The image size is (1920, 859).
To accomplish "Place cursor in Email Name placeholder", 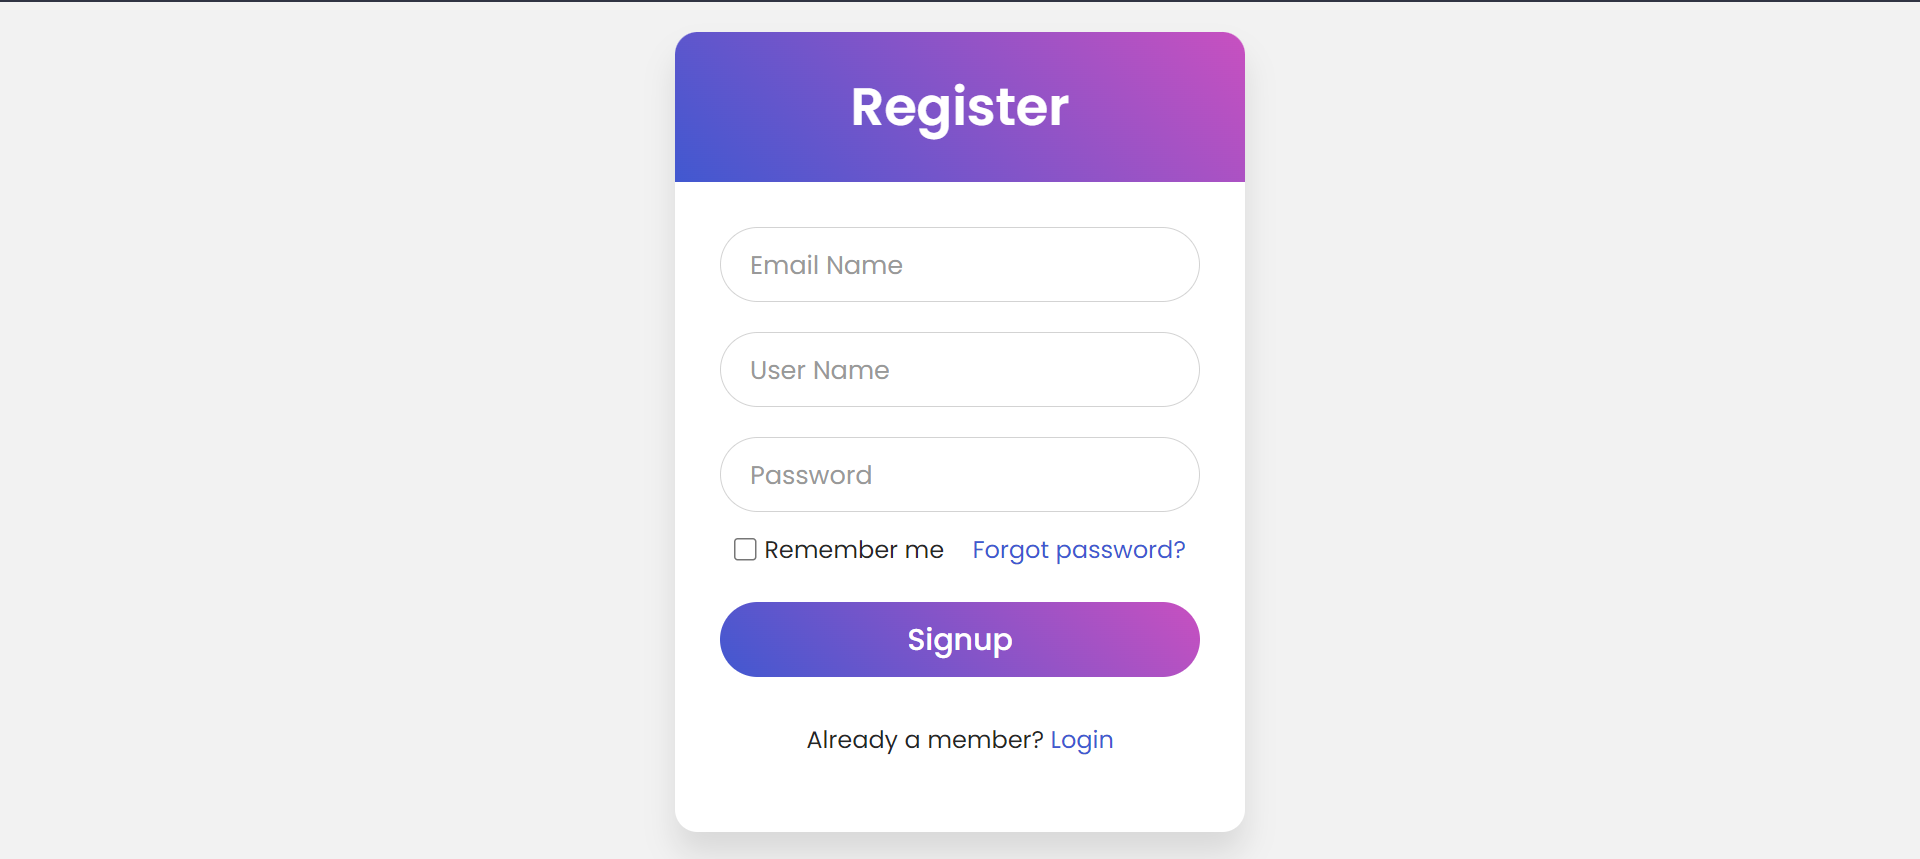I will point(826,265).
